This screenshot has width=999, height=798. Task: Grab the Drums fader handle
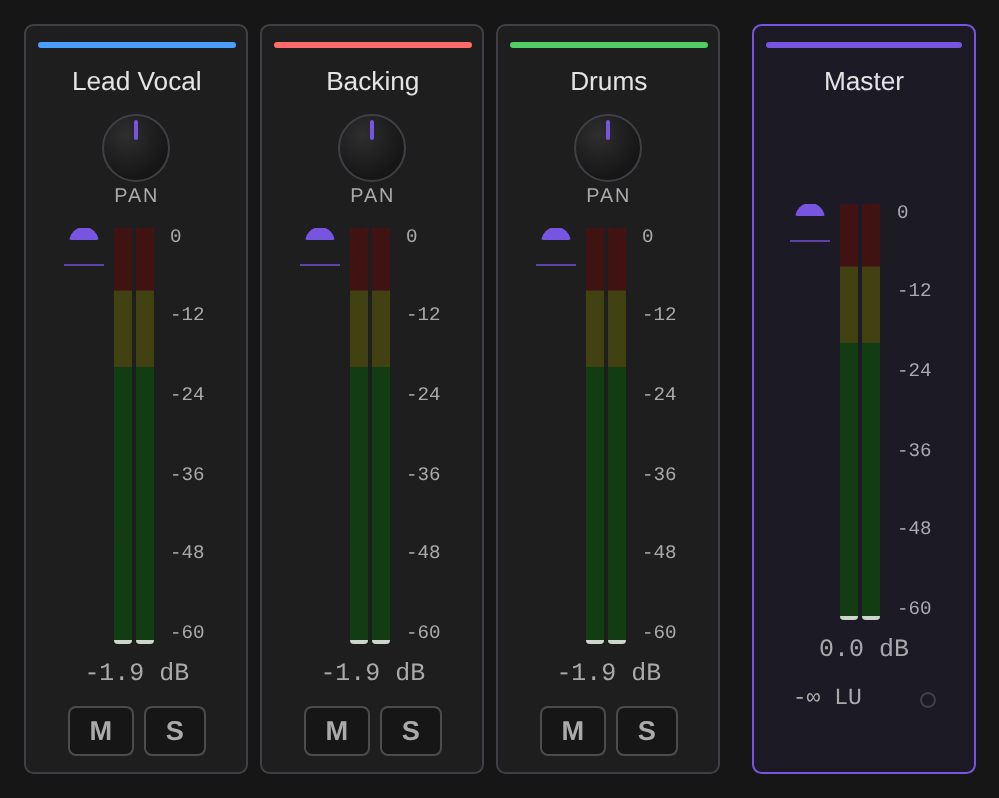[556, 234]
